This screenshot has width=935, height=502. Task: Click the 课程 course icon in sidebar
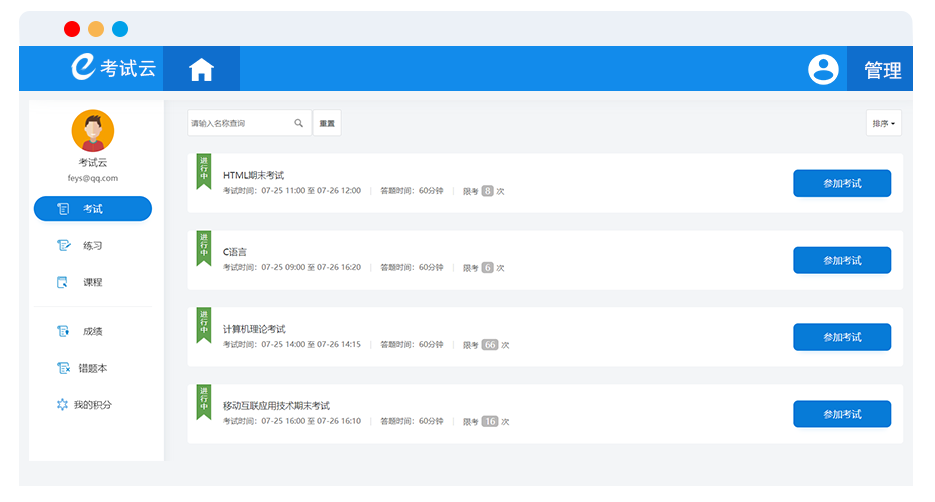(63, 282)
